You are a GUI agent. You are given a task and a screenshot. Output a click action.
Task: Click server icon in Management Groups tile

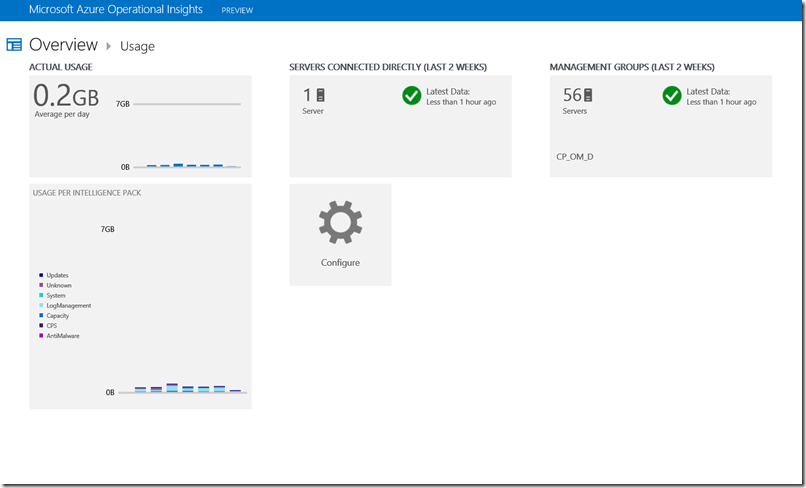(588, 95)
